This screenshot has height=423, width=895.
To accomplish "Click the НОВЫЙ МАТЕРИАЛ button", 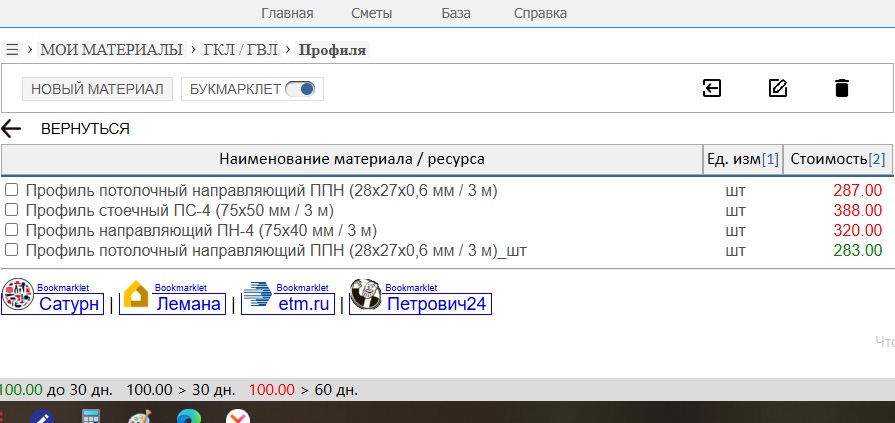I will pyautogui.click(x=97, y=89).
